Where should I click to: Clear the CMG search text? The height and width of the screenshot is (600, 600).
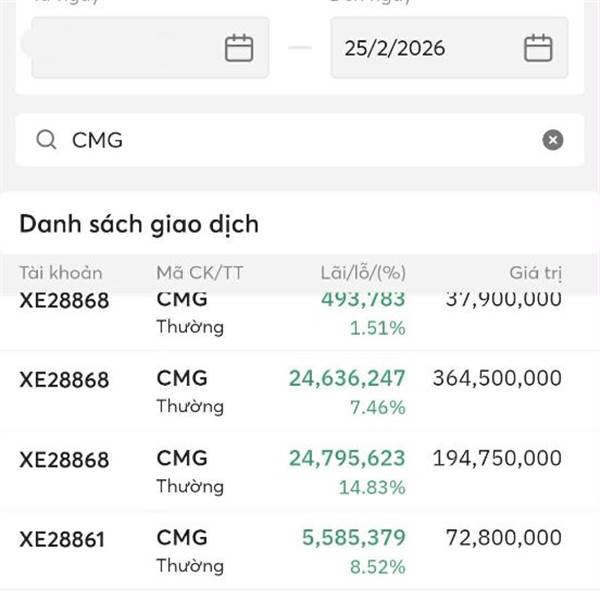553,140
